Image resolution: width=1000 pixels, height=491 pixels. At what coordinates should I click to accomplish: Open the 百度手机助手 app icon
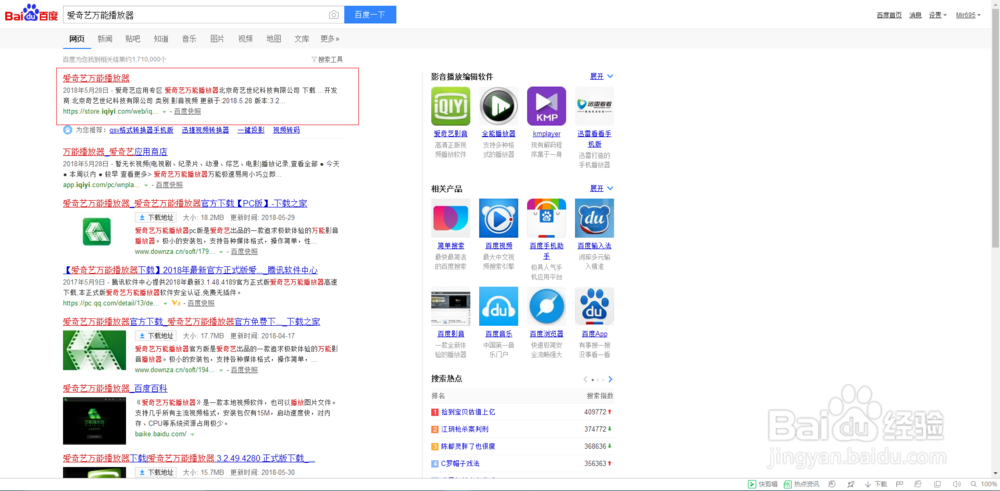tap(547, 218)
